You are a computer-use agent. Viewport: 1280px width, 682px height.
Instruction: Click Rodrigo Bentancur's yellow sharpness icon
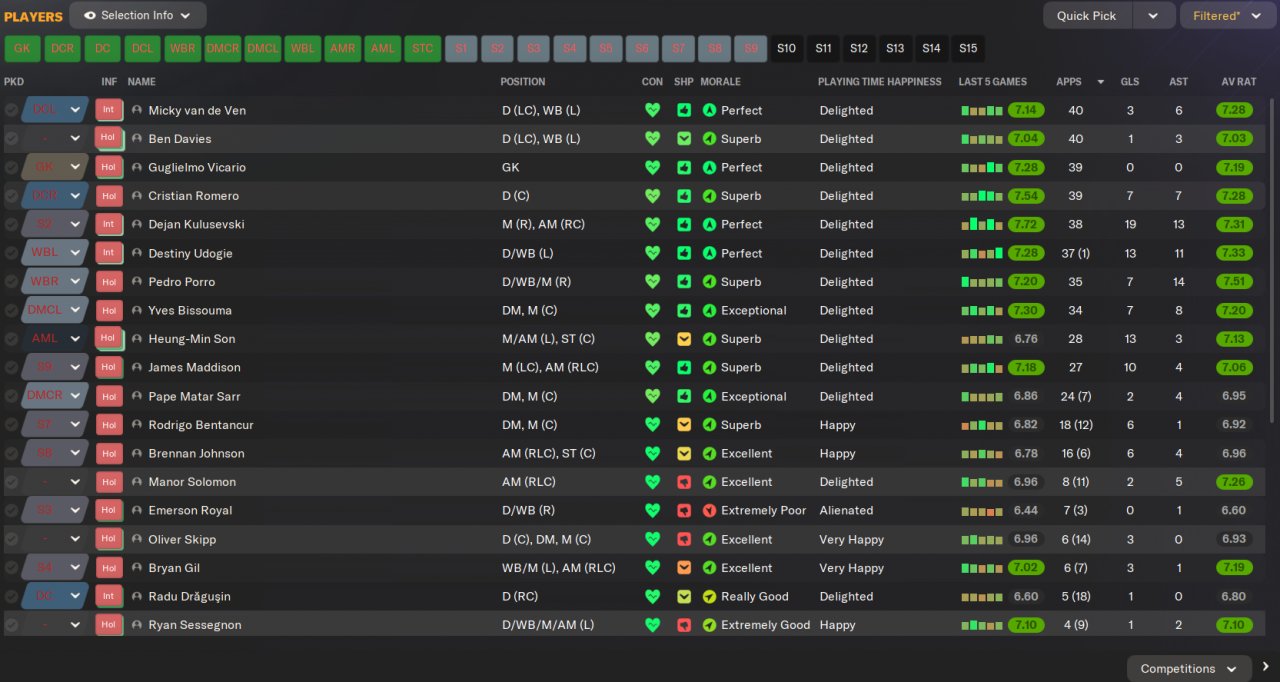coord(684,425)
